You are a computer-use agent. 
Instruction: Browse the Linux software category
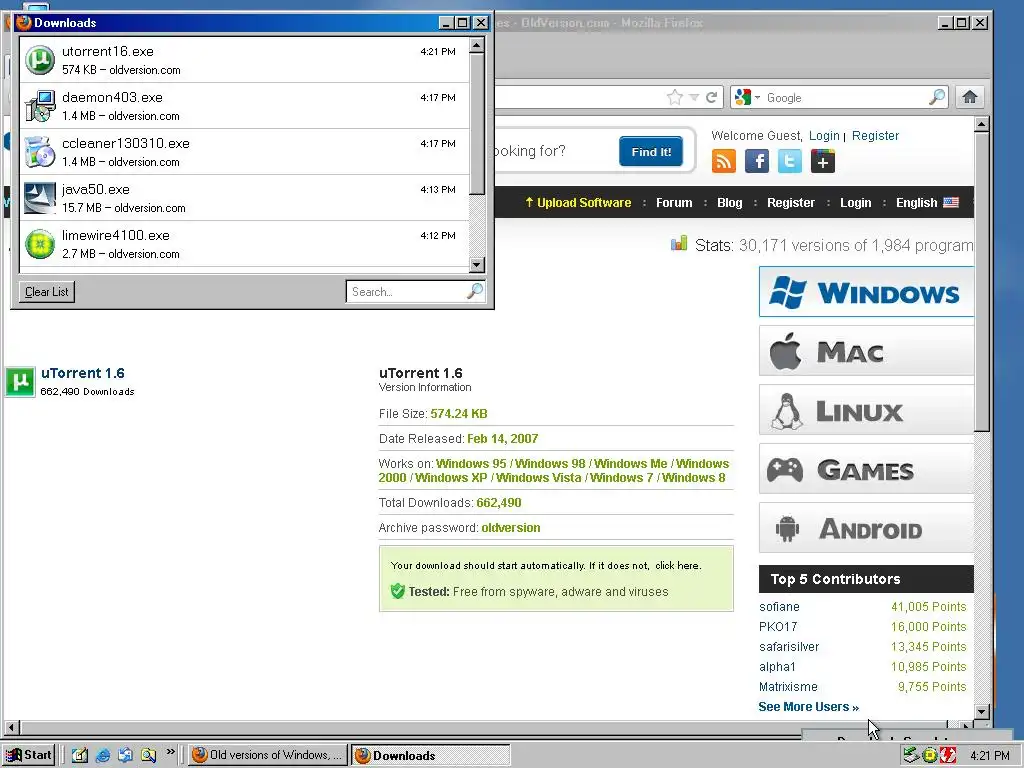coord(866,410)
